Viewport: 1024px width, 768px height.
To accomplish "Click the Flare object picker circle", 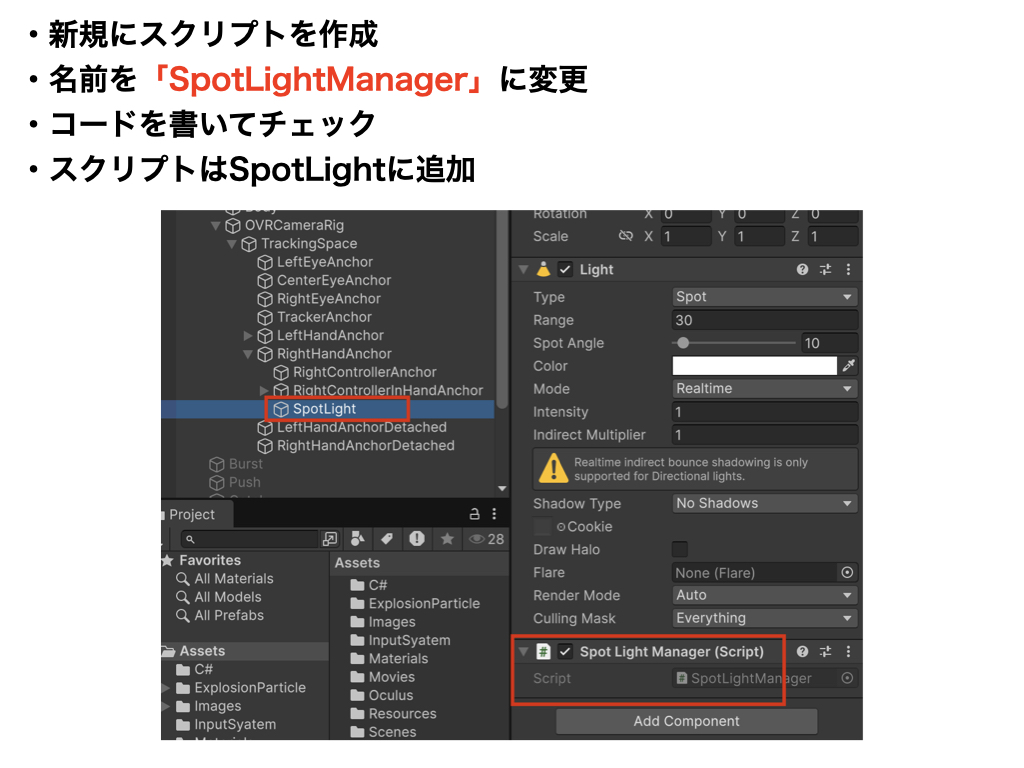I will click(847, 573).
